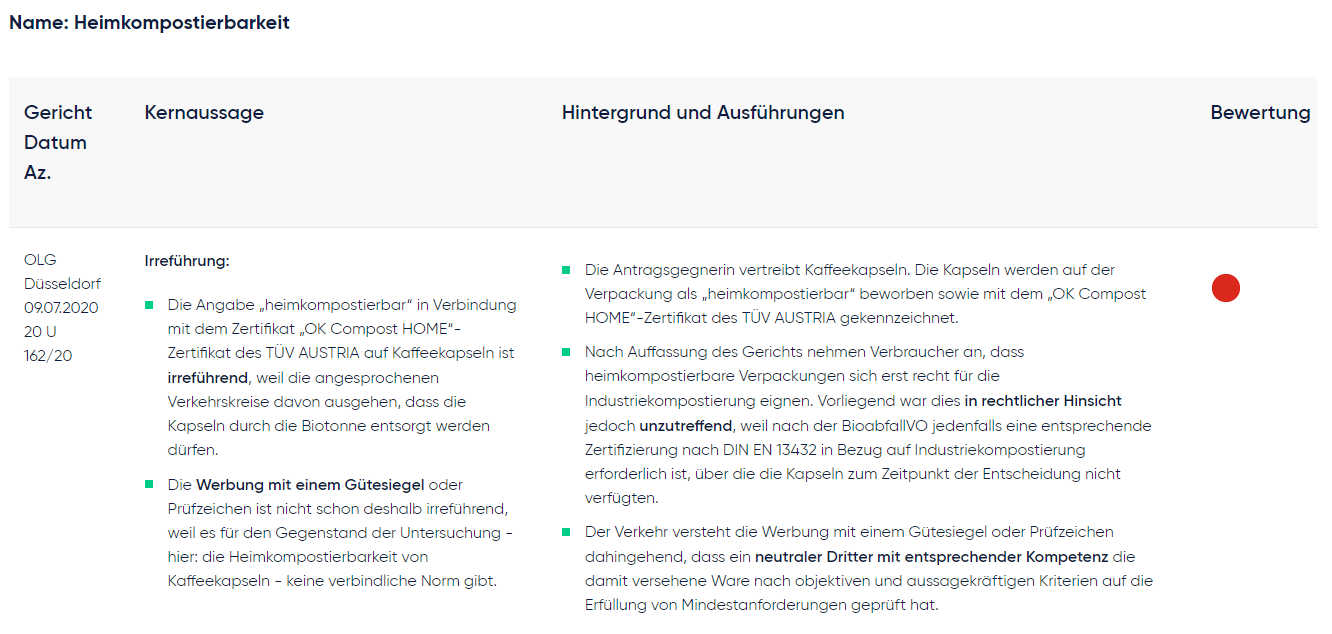Click green bullet beside 'Die Antragsgegnerin vertreibt Kaffeekapseln'

pyautogui.click(x=566, y=270)
